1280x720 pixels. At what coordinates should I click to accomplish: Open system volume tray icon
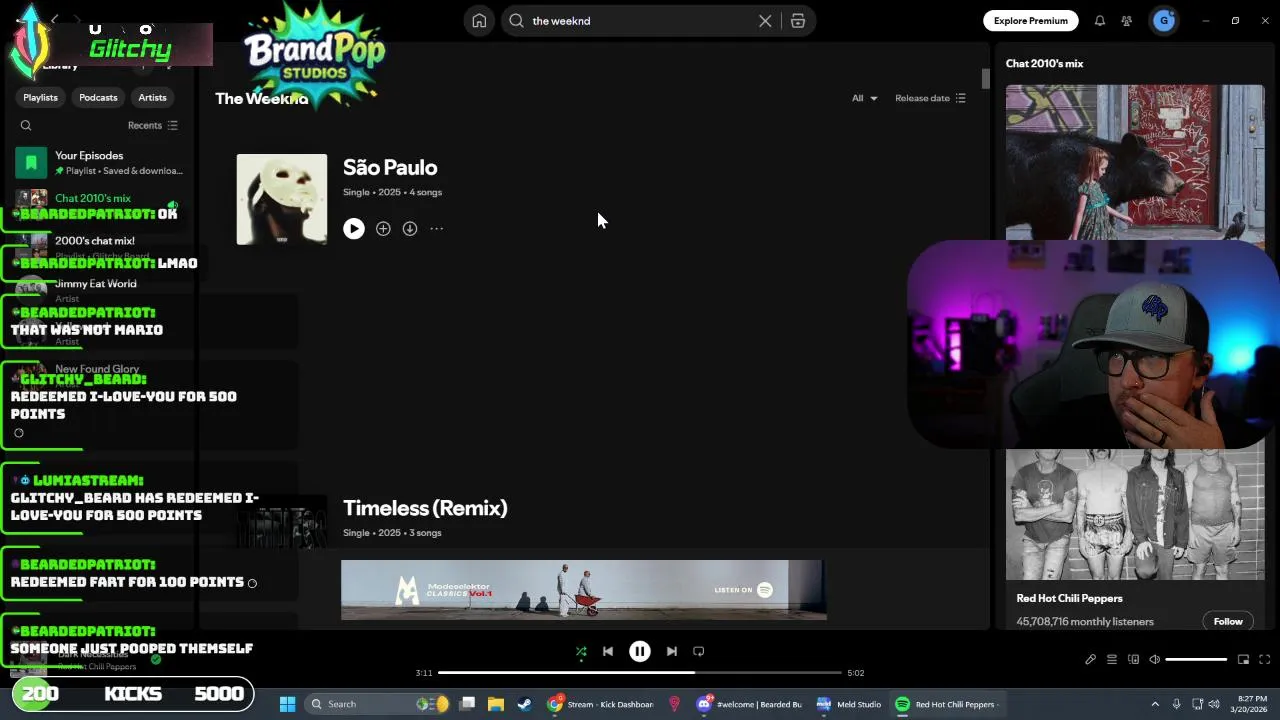pos(1215,705)
